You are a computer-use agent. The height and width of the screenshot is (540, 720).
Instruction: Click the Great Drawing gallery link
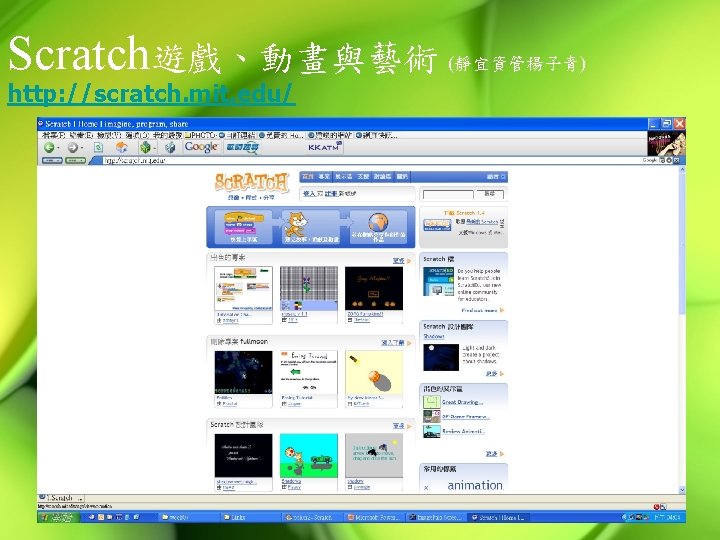point(462,402)
